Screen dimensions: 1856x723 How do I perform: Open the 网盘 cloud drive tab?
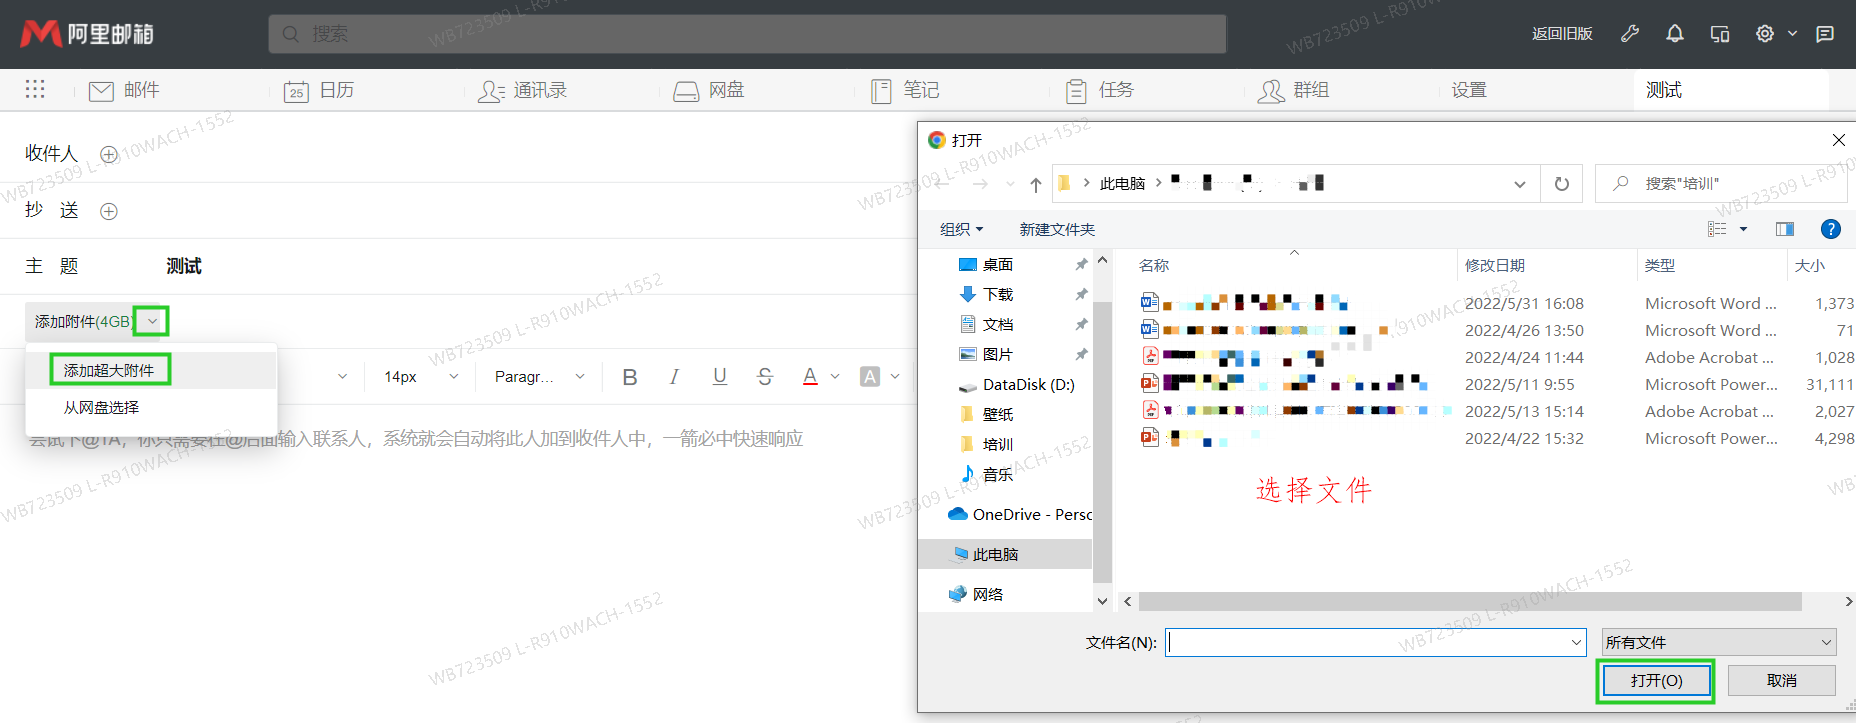709,91
